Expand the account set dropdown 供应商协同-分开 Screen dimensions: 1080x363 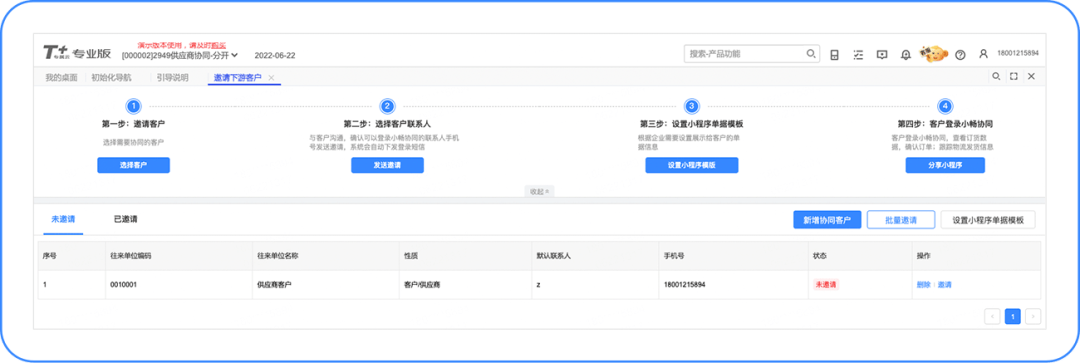tap(180, 55)
